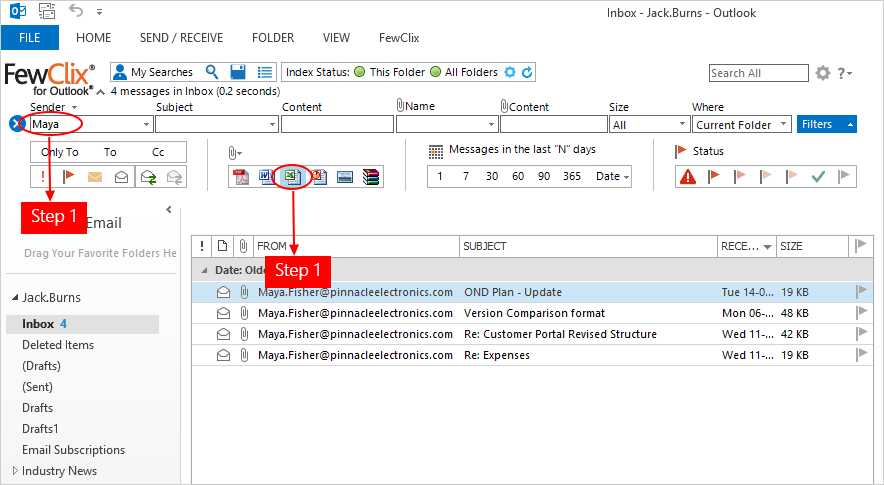Expand the Industry News folder
Viewport: 884px width, 485px height.
15,470
